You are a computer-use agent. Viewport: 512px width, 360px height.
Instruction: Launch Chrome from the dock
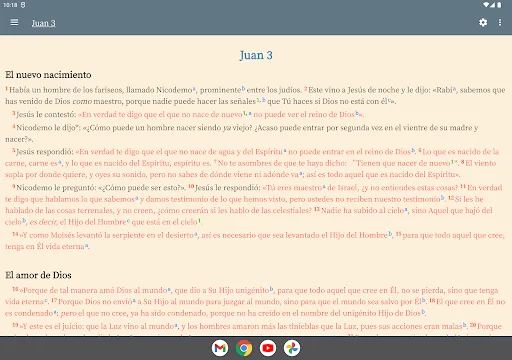click(244, 348)
